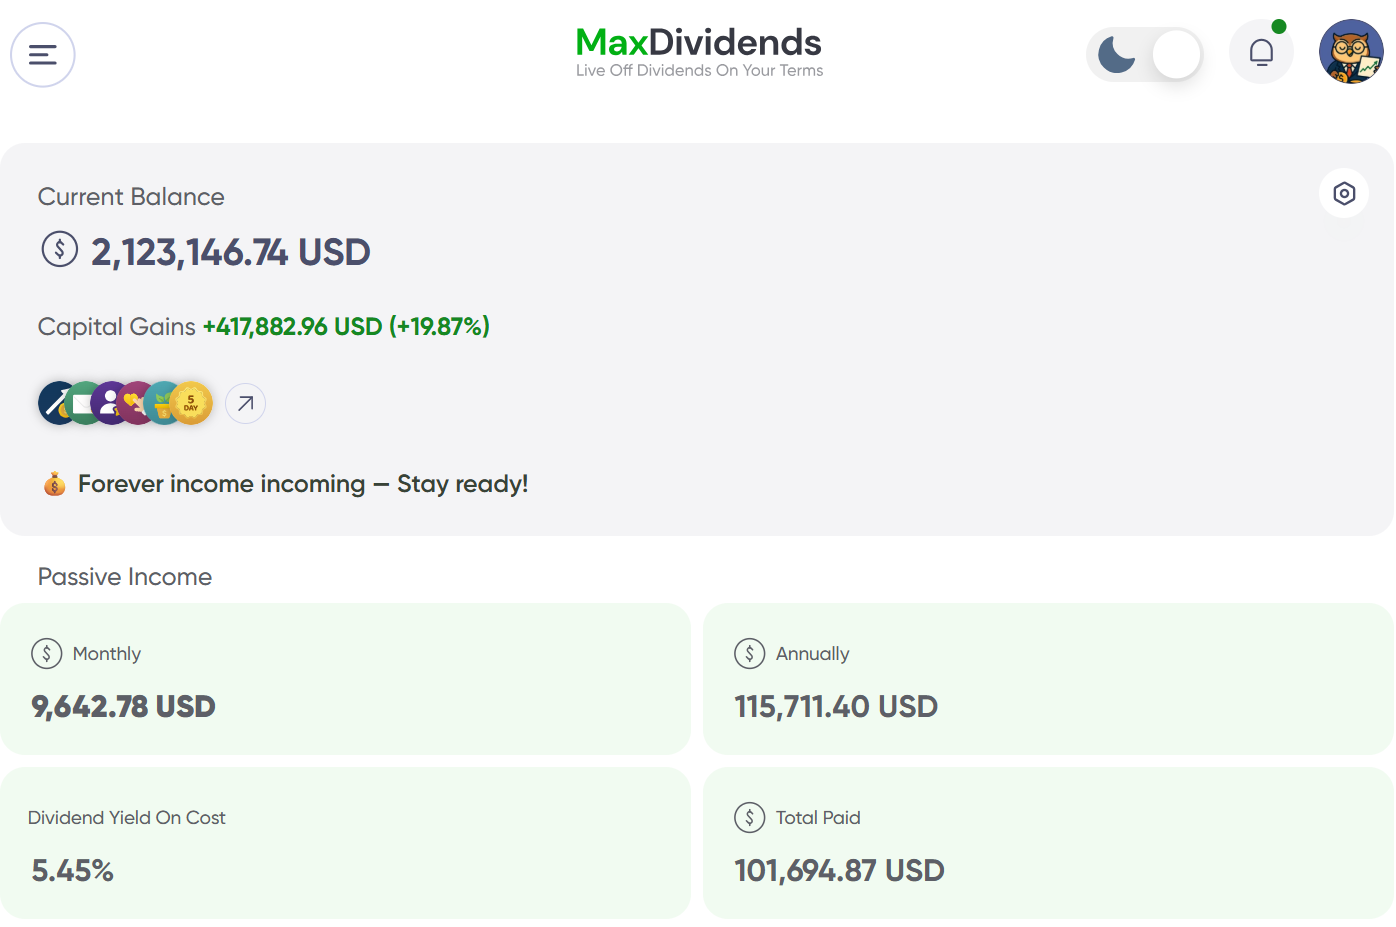Select the 101,694.87 USD total paid value
This screenshot has width=1396, height=927.
tap(840, 871)
